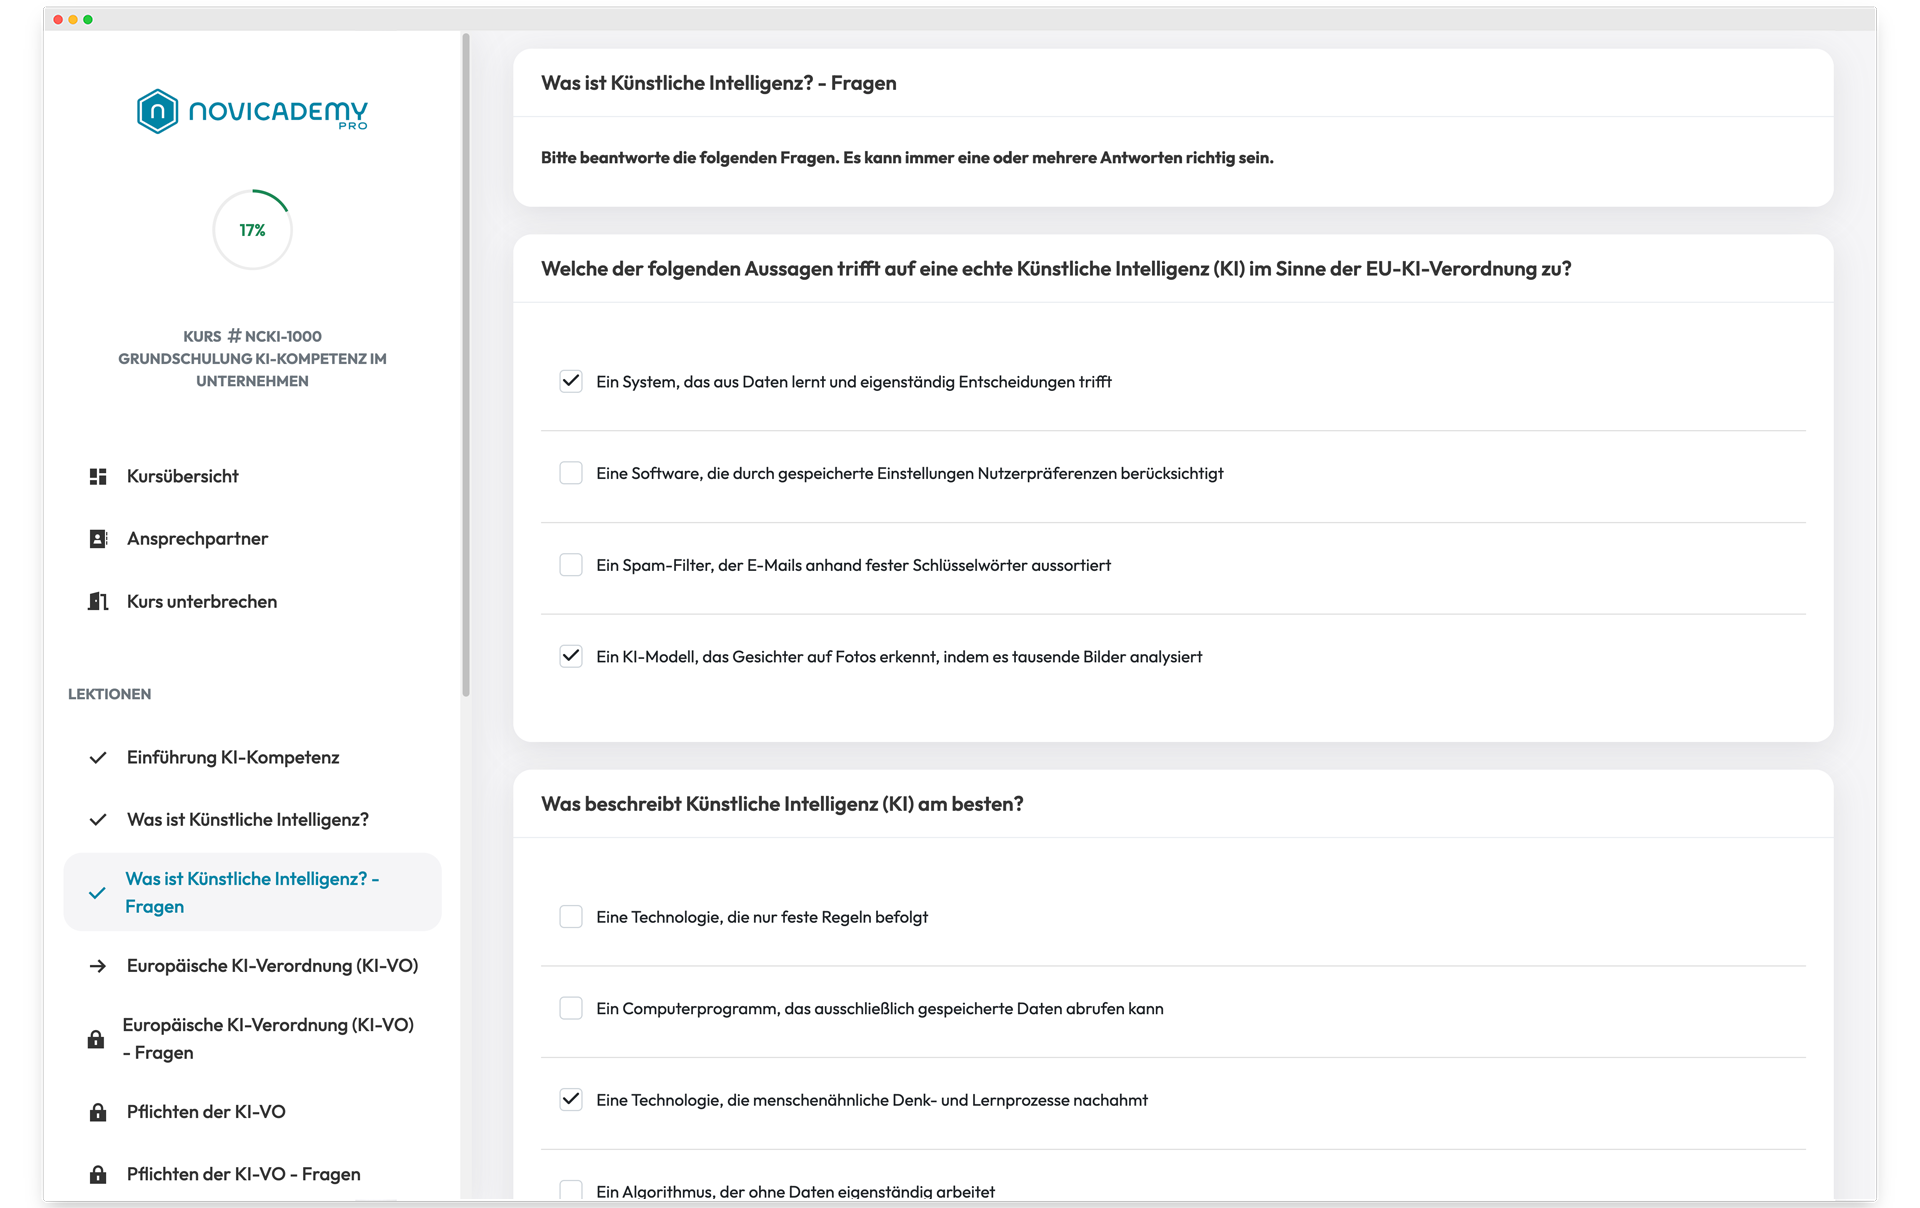Check 'Eine Technologie, die nur feste Regeln befolgt'

tap(571, 917)
